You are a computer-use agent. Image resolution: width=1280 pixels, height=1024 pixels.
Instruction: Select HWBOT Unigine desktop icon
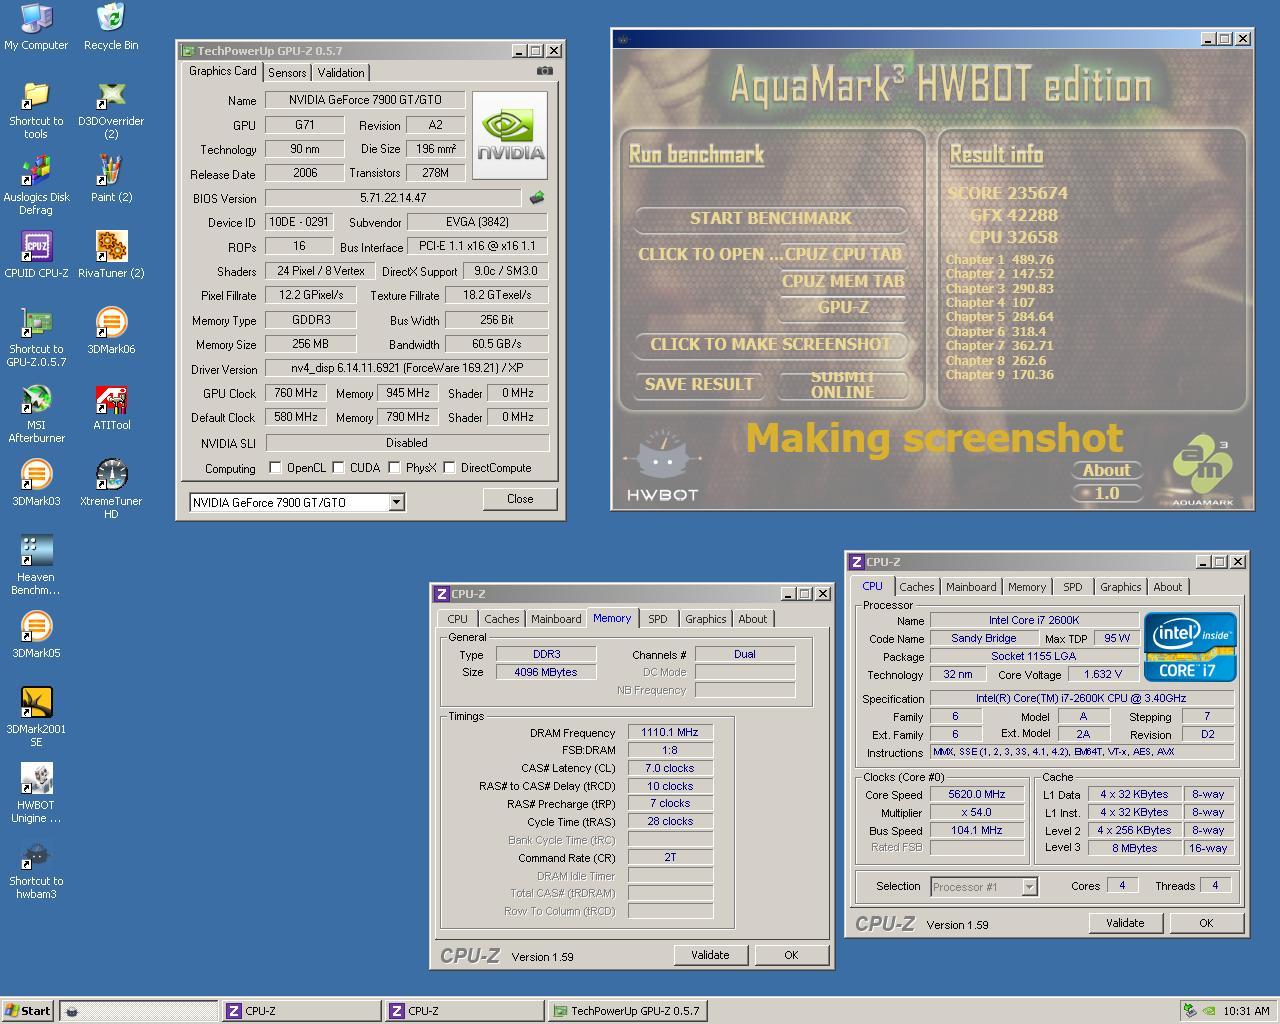pyautogui.click(x=36, y=794)
